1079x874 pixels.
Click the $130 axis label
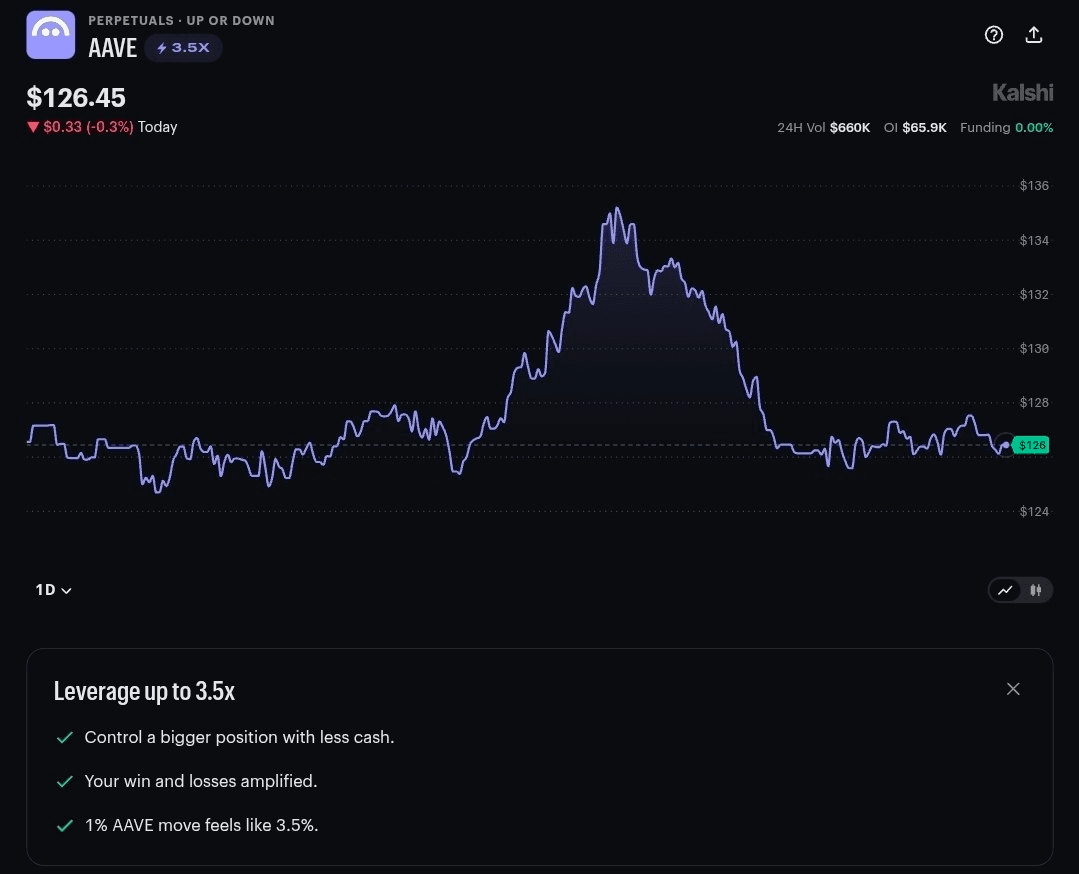coord(1034,349)
